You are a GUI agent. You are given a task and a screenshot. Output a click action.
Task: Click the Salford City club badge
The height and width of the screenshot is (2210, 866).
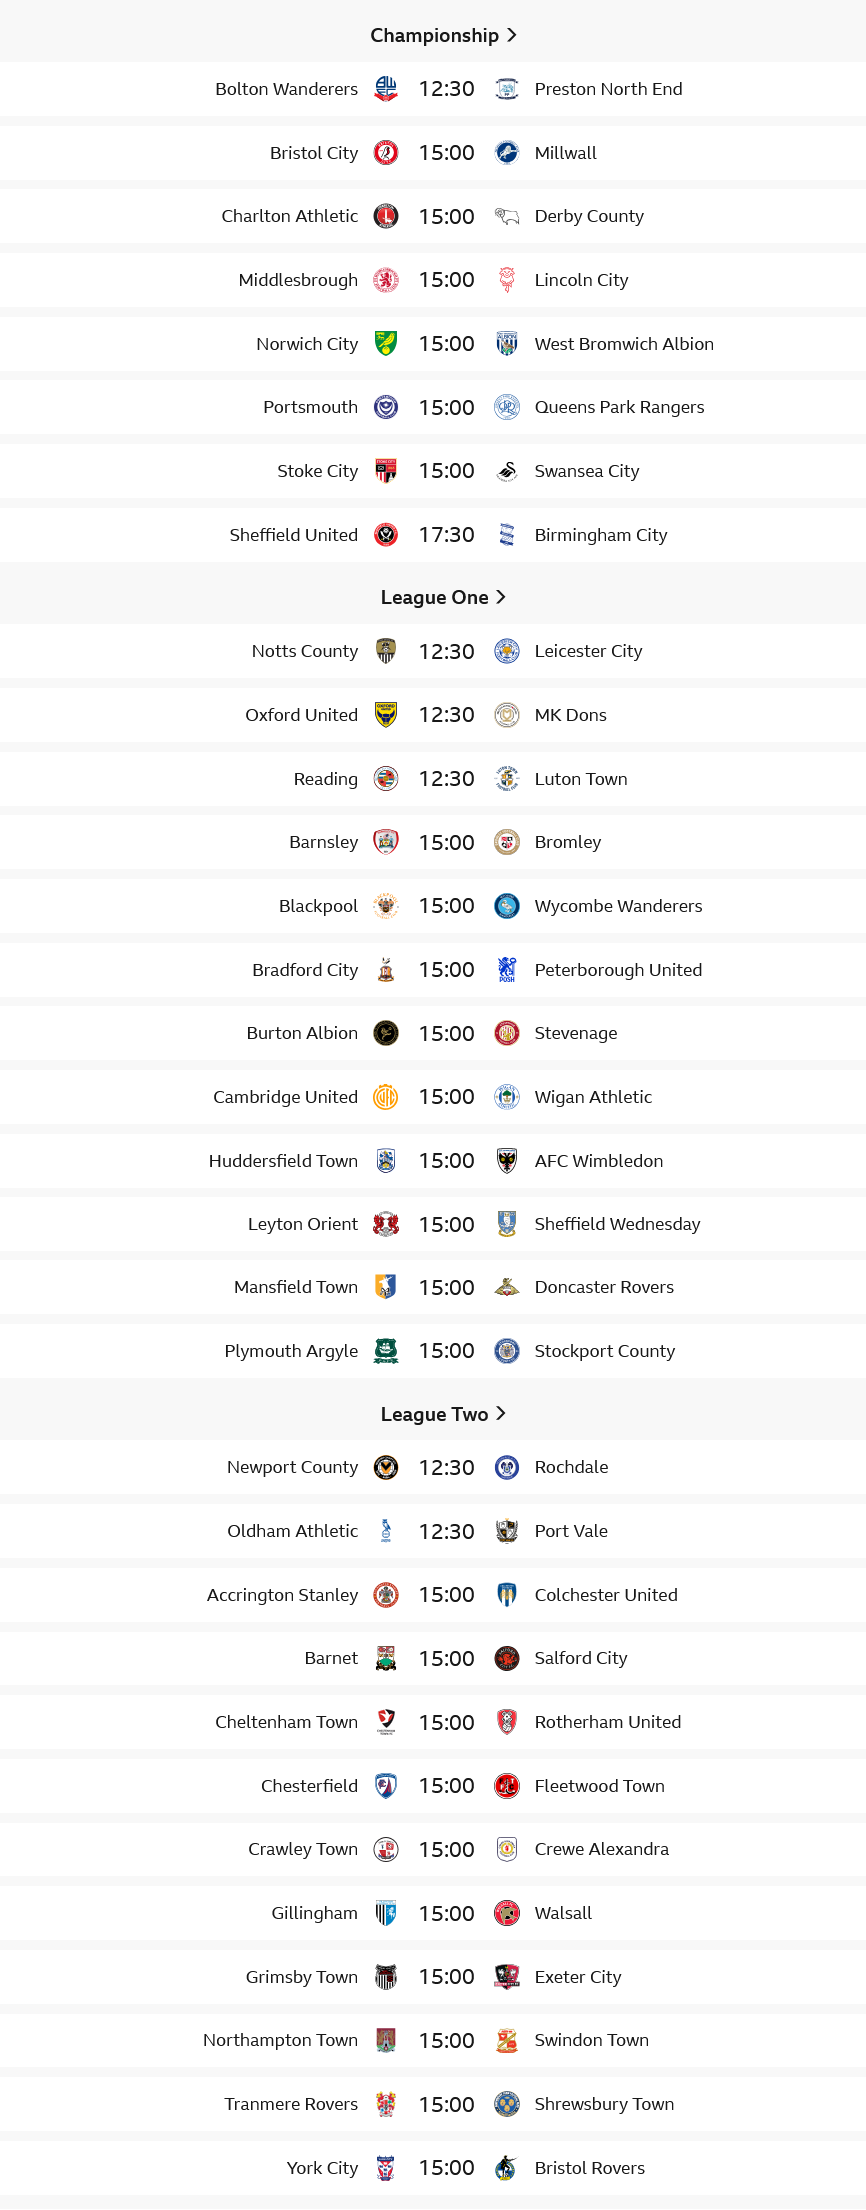(507, 1658)
